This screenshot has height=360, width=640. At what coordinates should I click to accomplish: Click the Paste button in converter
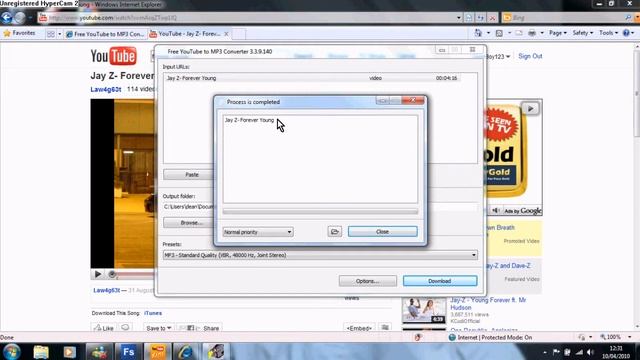pos(191,175)
